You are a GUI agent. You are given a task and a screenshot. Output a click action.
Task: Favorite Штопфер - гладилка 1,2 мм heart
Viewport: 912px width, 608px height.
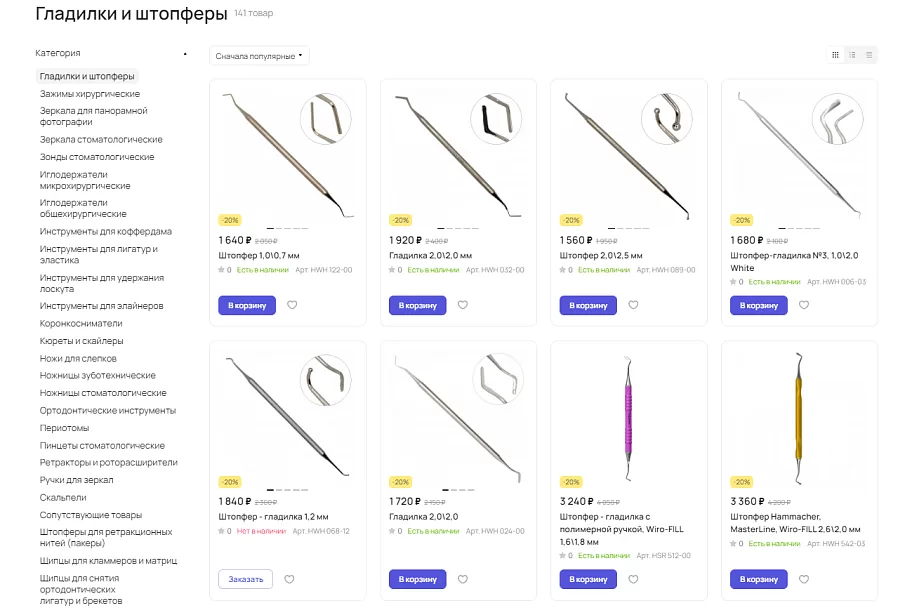(289, 579)
